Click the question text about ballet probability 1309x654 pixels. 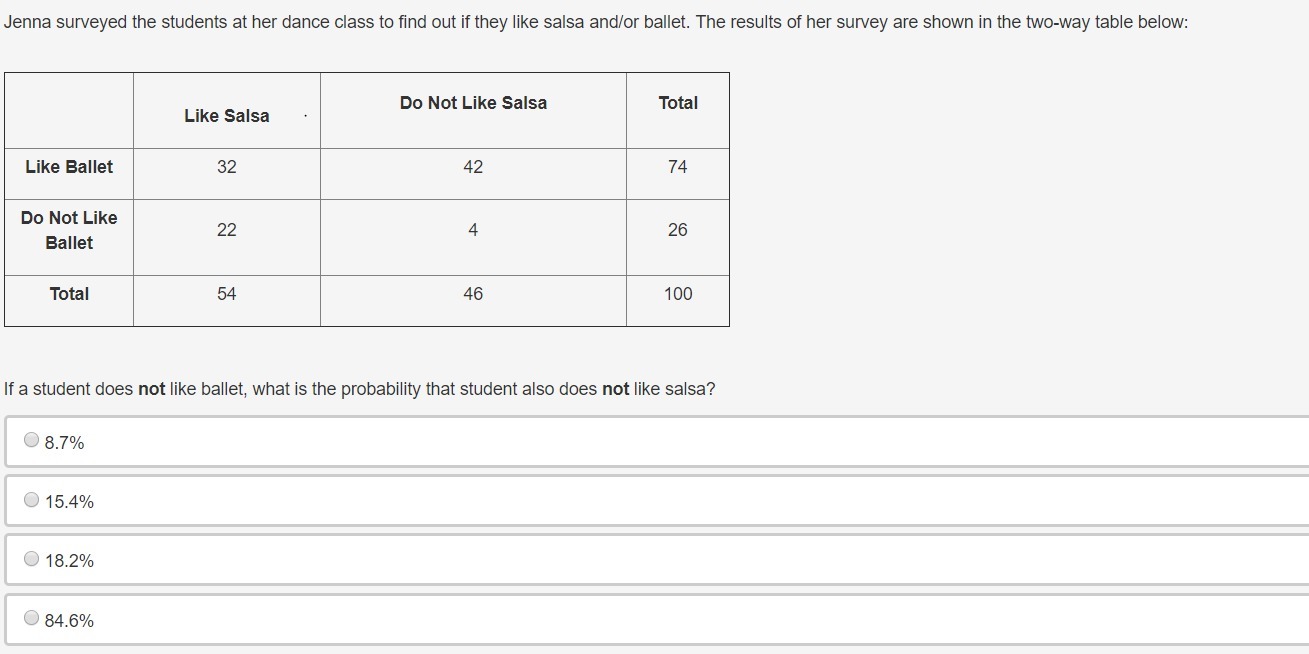coord(360,389)
